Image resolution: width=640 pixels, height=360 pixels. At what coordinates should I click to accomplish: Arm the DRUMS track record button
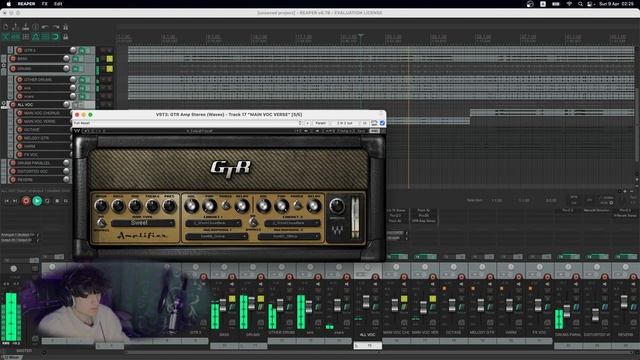13,69
